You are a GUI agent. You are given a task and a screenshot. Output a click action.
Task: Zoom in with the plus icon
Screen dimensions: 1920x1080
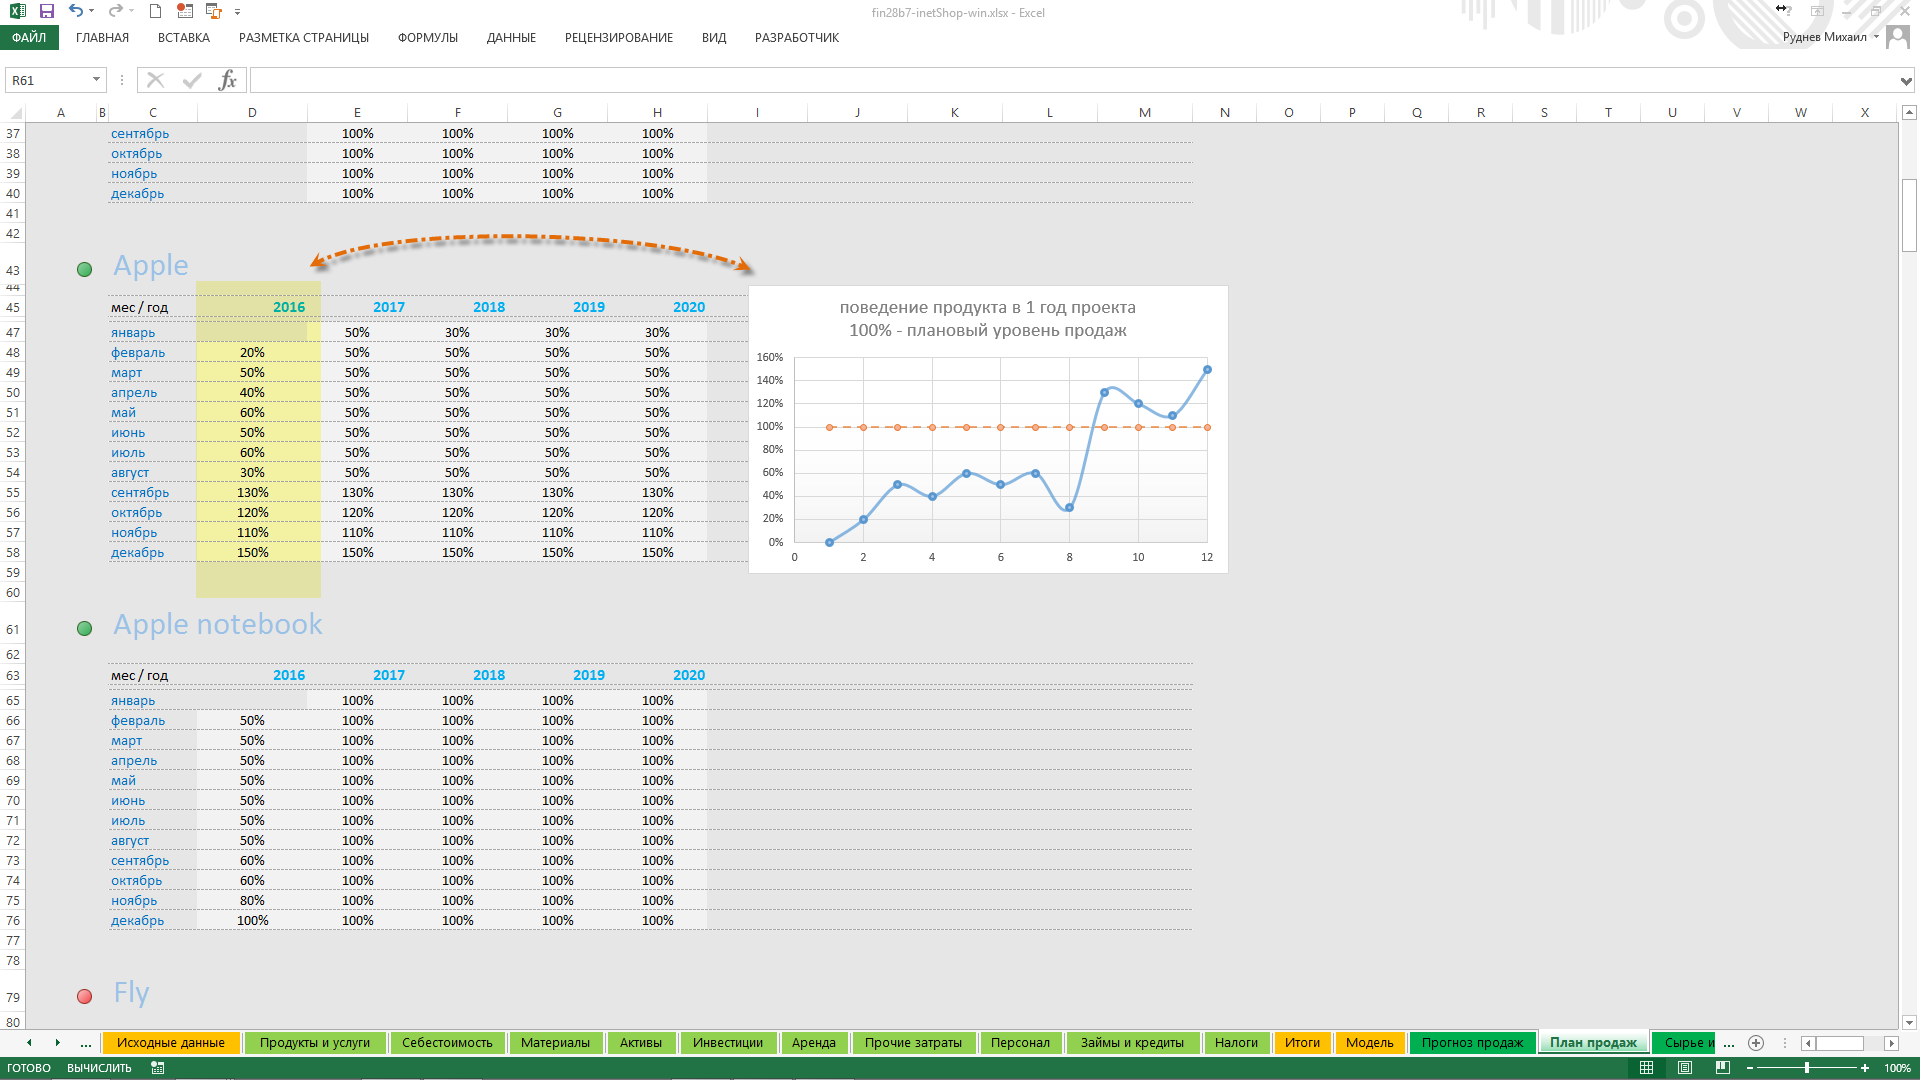click(x=1865, y=1068)
